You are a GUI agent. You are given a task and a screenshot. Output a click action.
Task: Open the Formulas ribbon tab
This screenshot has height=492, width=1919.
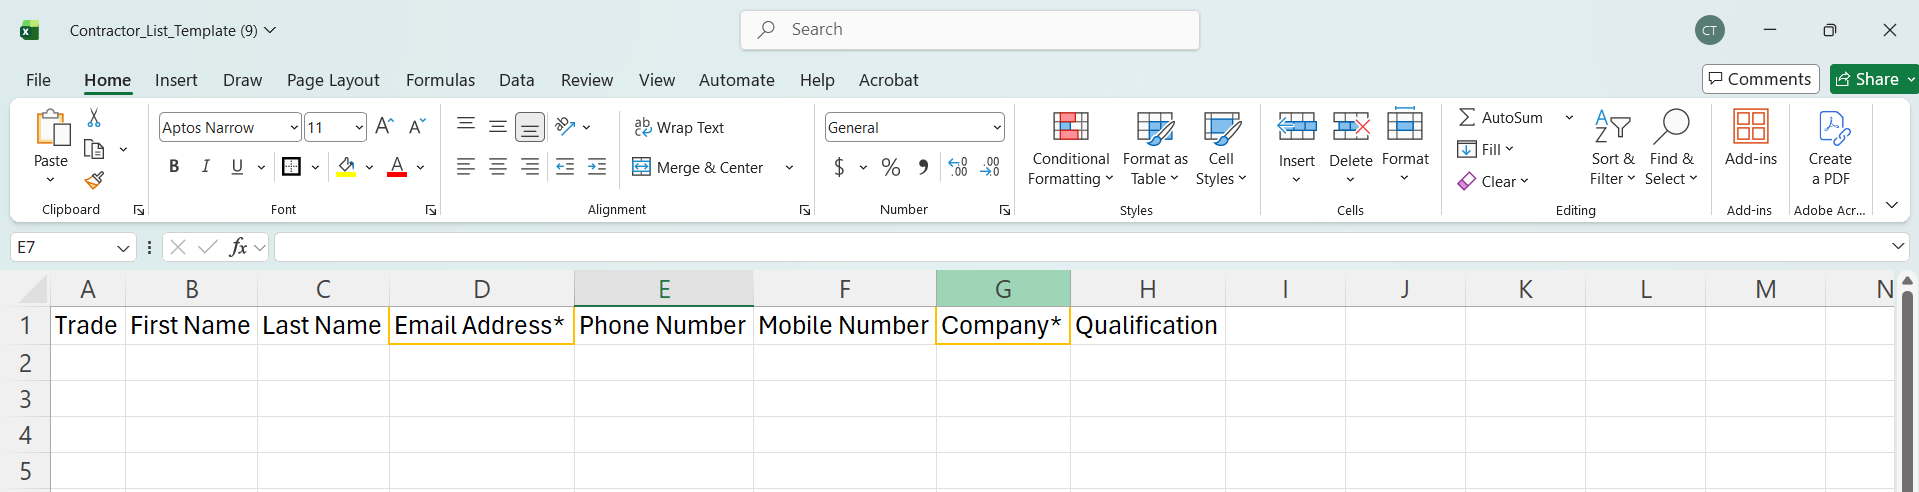click(x=440, y=80)
